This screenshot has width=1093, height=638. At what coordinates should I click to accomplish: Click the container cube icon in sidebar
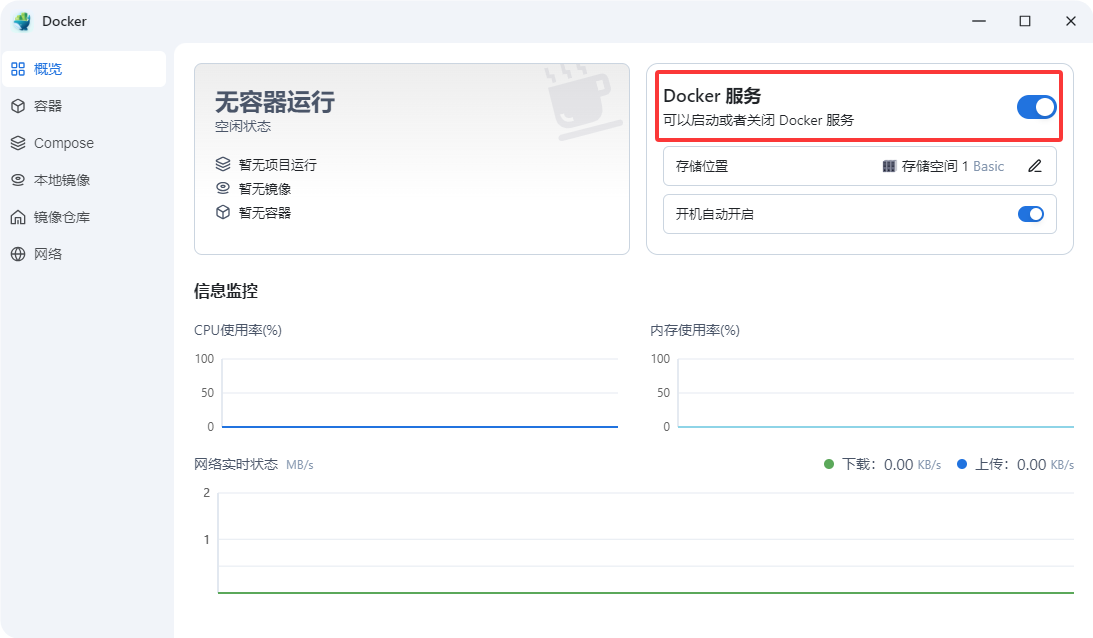coord(18,106)
